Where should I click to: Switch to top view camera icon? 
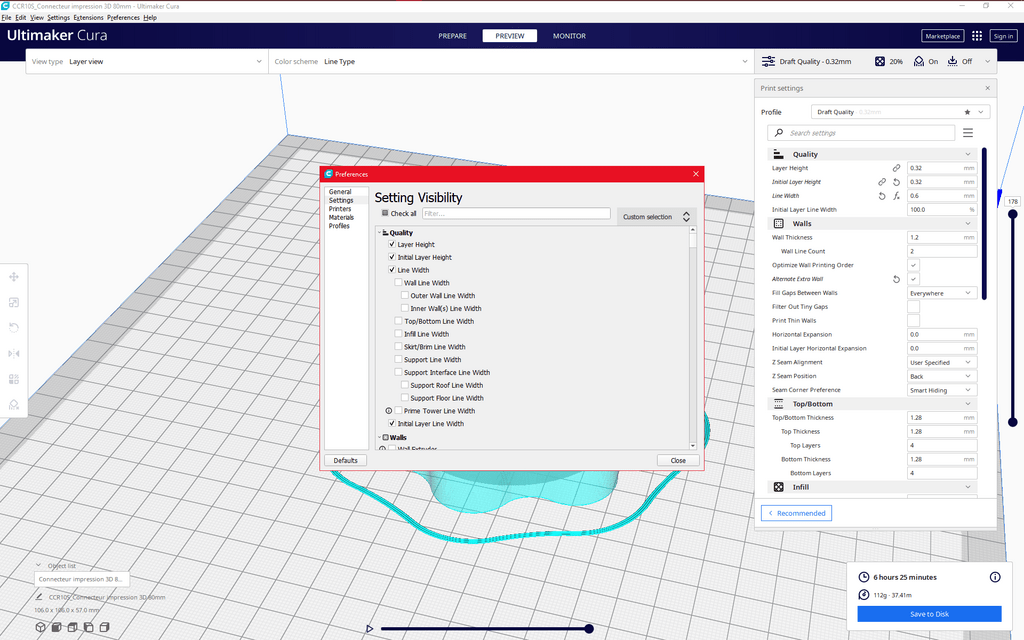pyautogui.click(x=72, y=628)
